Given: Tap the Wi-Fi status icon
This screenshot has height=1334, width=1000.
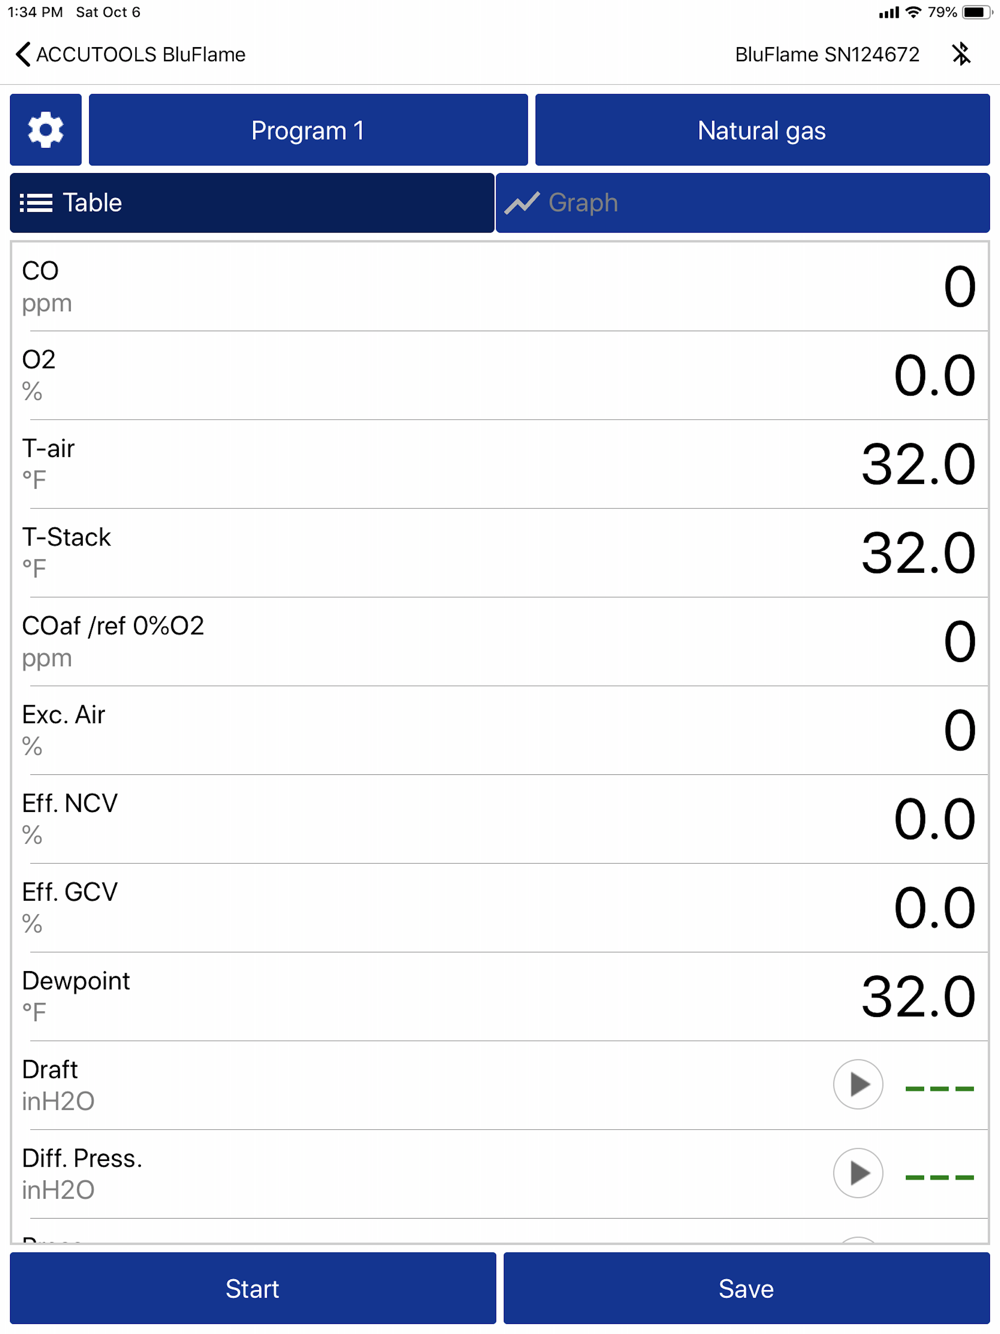Looking at the screenshot, I should (x=913, y=12).
